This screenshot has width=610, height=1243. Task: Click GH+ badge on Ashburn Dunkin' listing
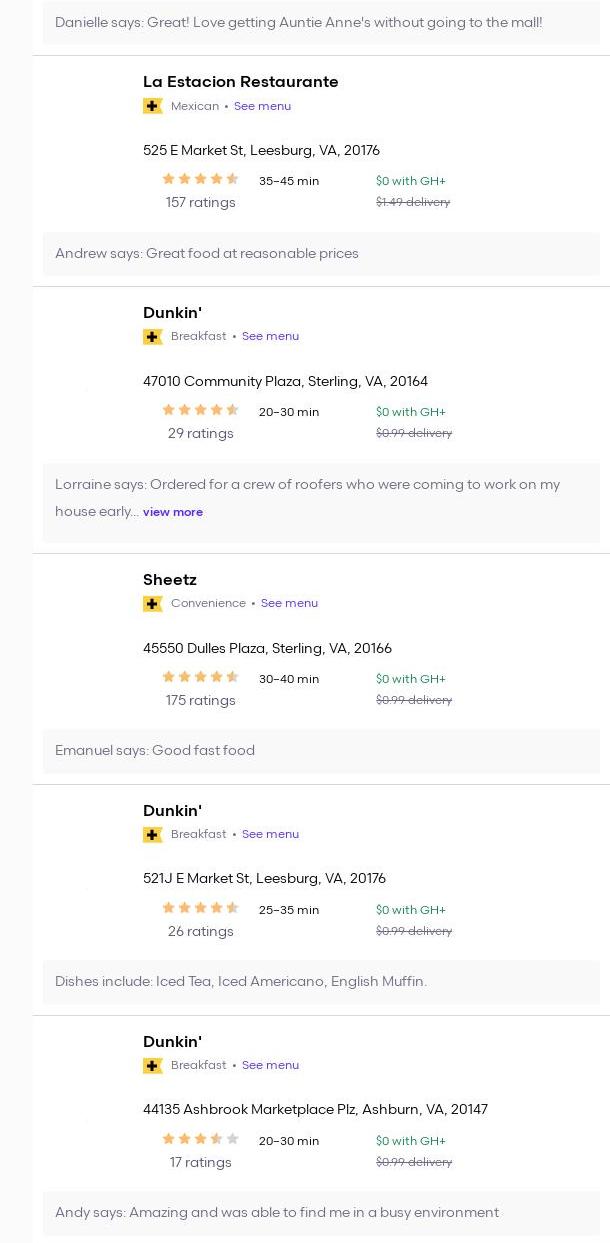tap(153, 1066)
